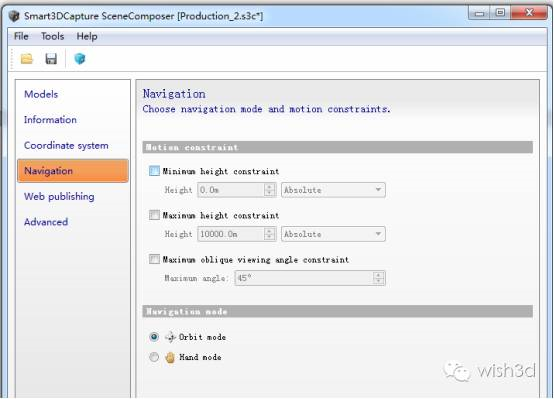
Task: Click the 'Choose navigation mode and motion constraints' text
Action: coord(267,109)
